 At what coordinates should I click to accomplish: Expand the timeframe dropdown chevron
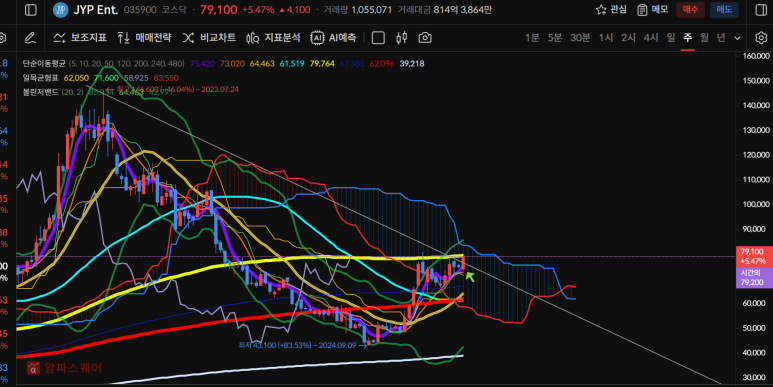pos(738,38)
